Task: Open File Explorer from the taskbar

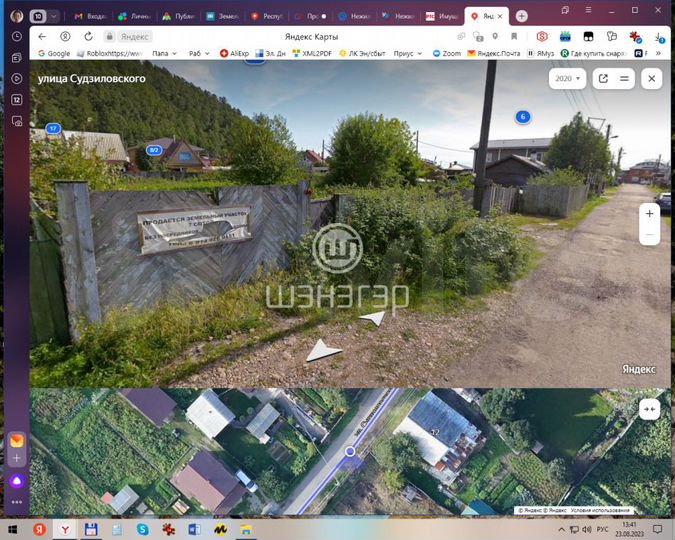Action: tap(246, 529)
